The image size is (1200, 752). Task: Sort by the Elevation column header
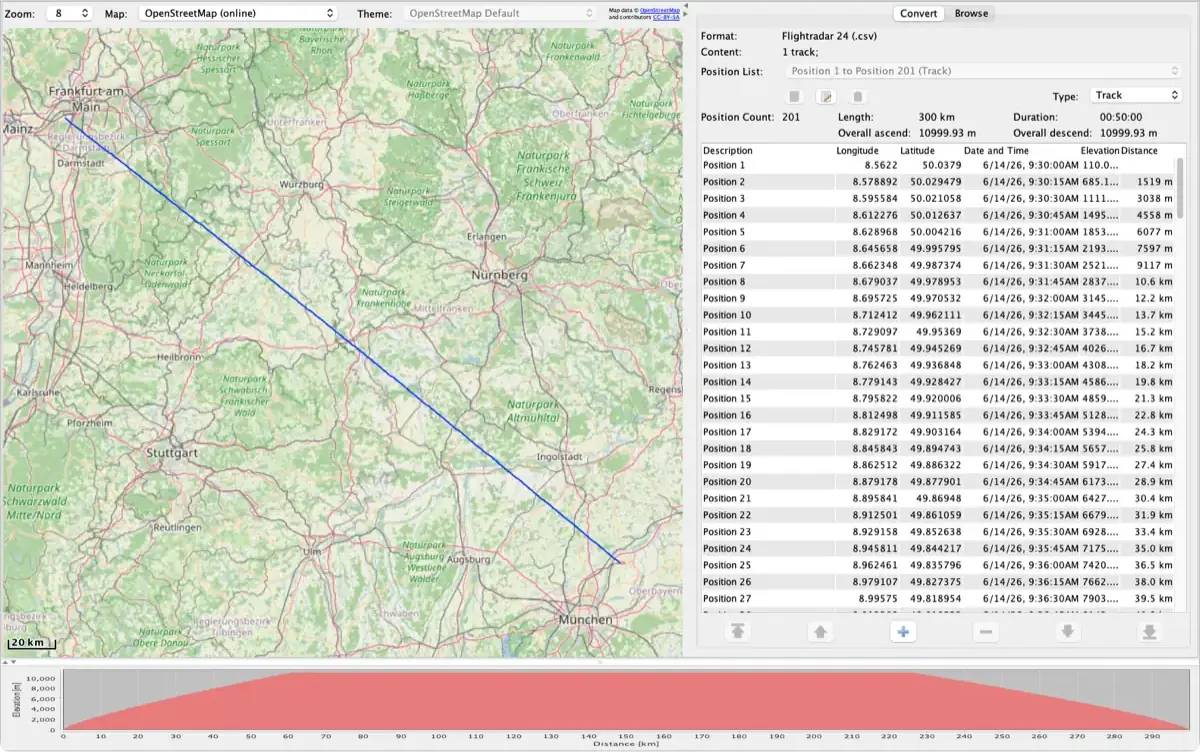pyautogui.click(x=1099, y=151)
